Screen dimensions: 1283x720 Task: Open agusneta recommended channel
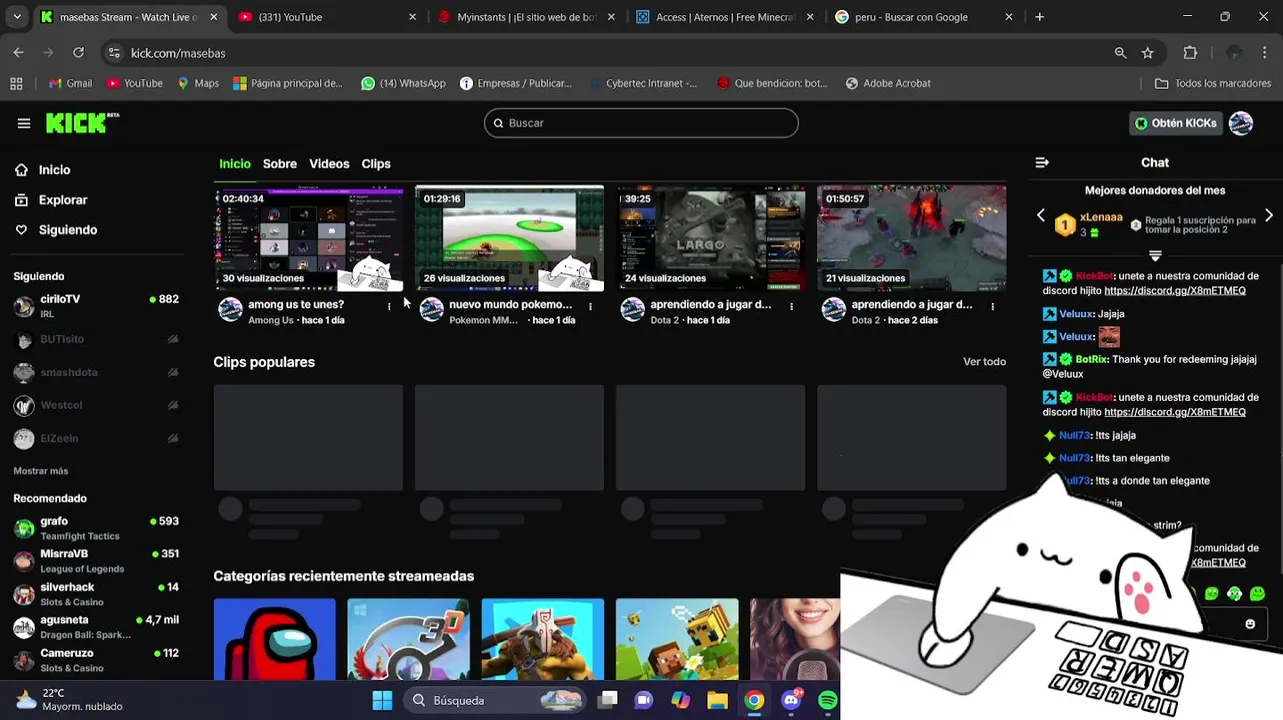point(96,627)
